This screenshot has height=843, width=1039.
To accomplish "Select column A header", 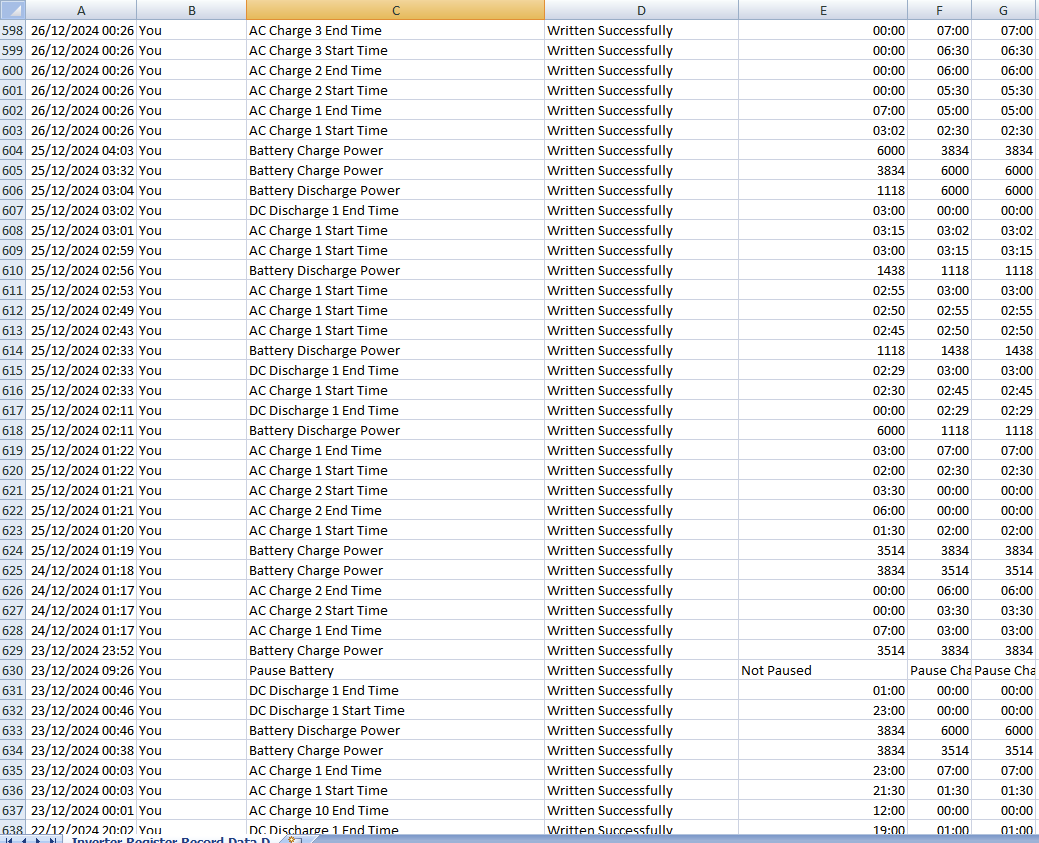I will [81, 10].
